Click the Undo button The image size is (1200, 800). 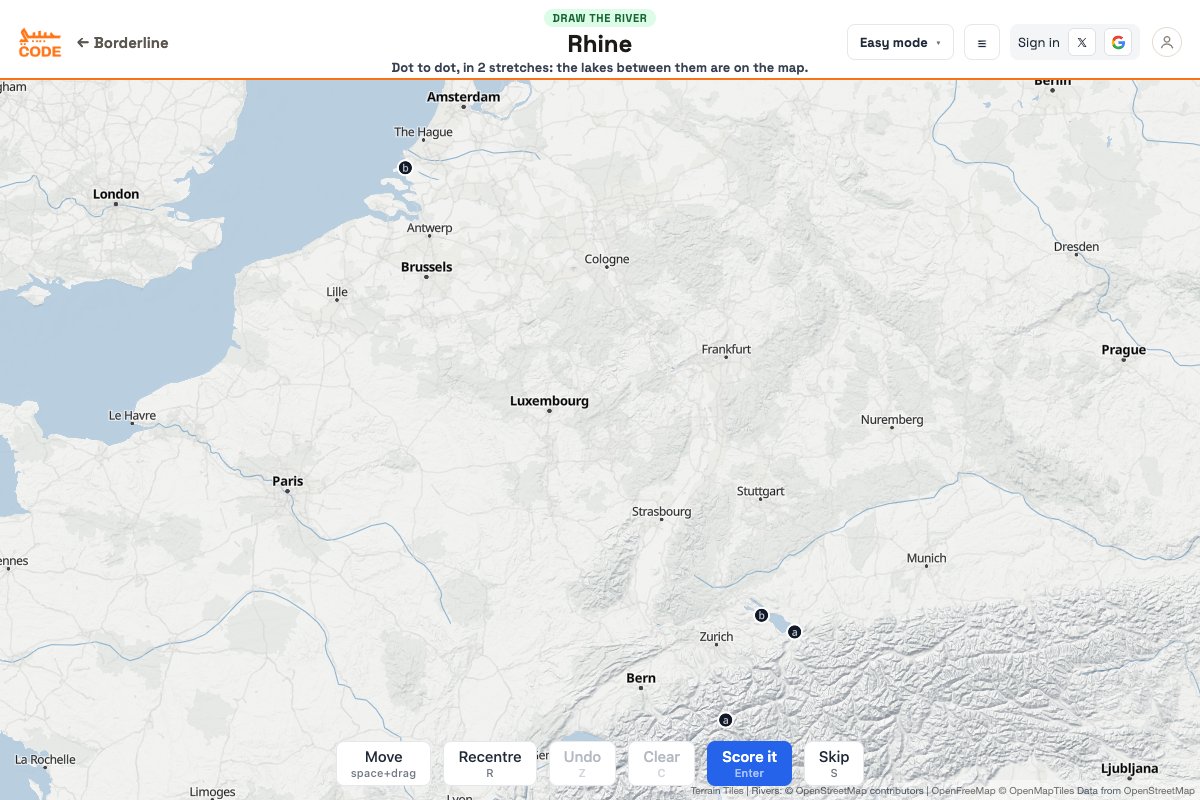(x=582, y=763)
